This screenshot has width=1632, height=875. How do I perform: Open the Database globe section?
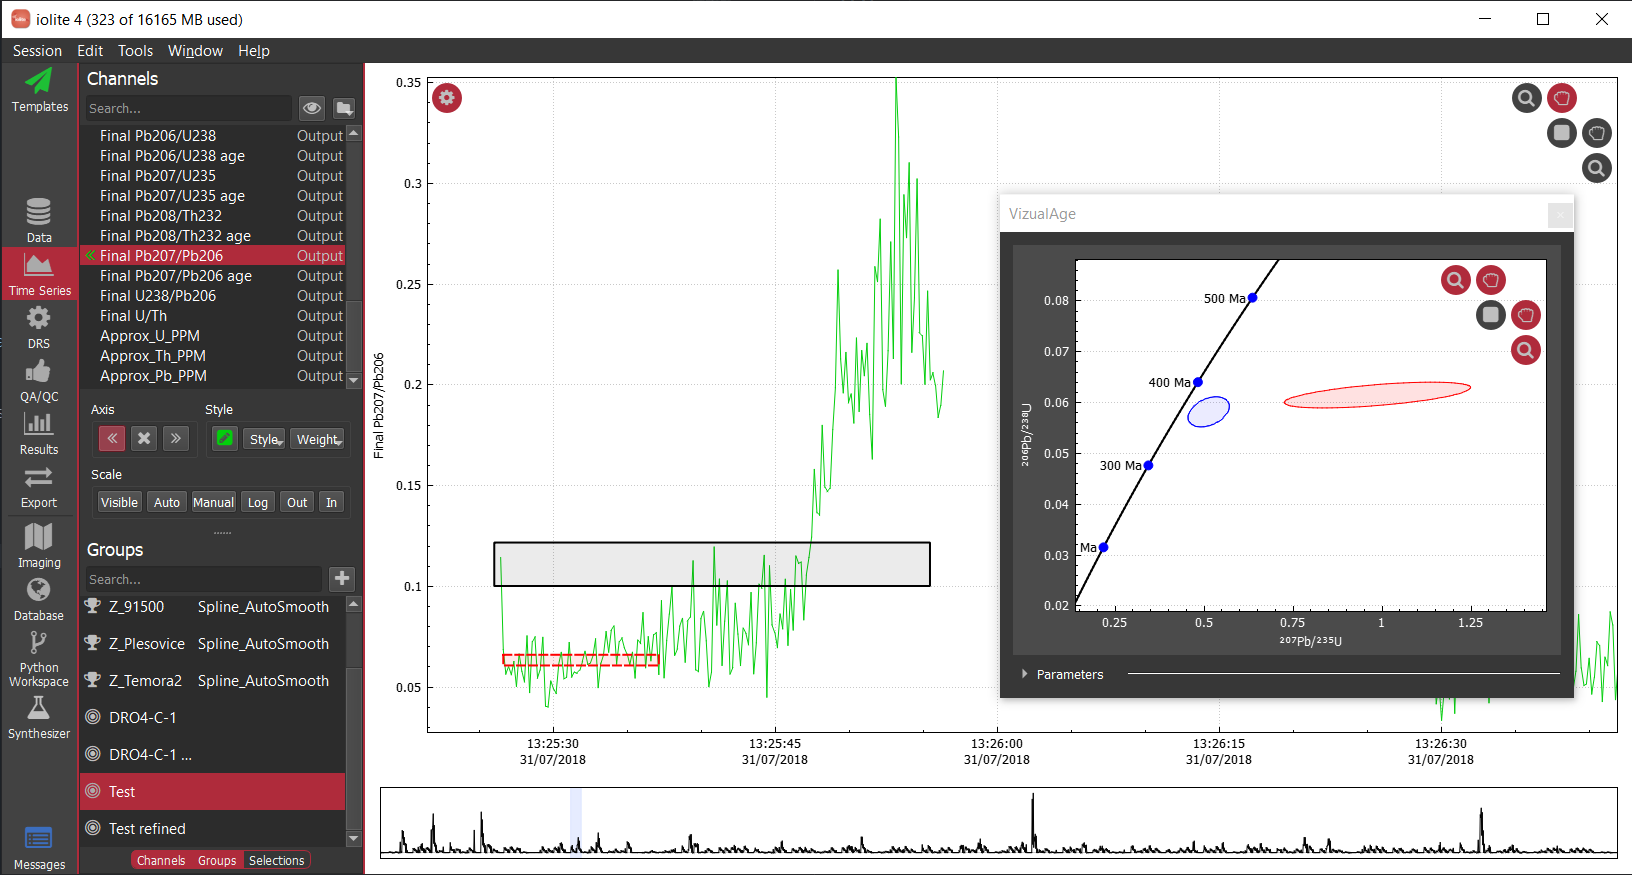click(x=39, y=599)
